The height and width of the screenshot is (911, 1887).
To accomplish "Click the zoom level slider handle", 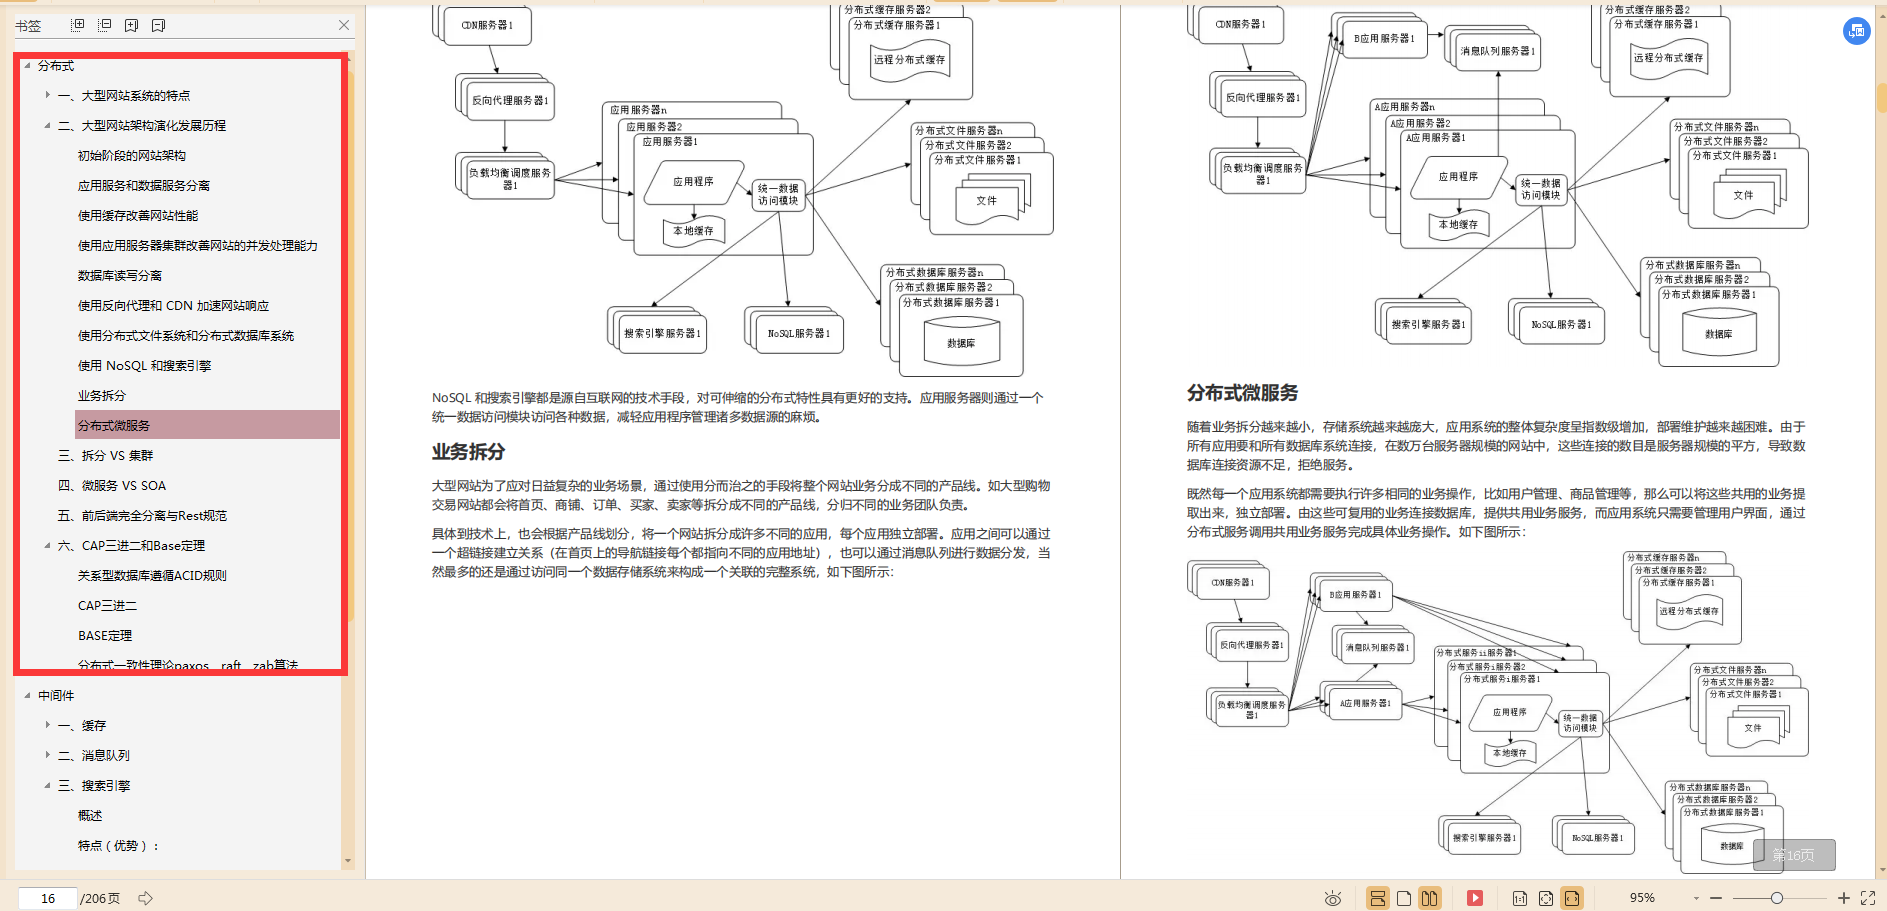I will [1778, 897].
